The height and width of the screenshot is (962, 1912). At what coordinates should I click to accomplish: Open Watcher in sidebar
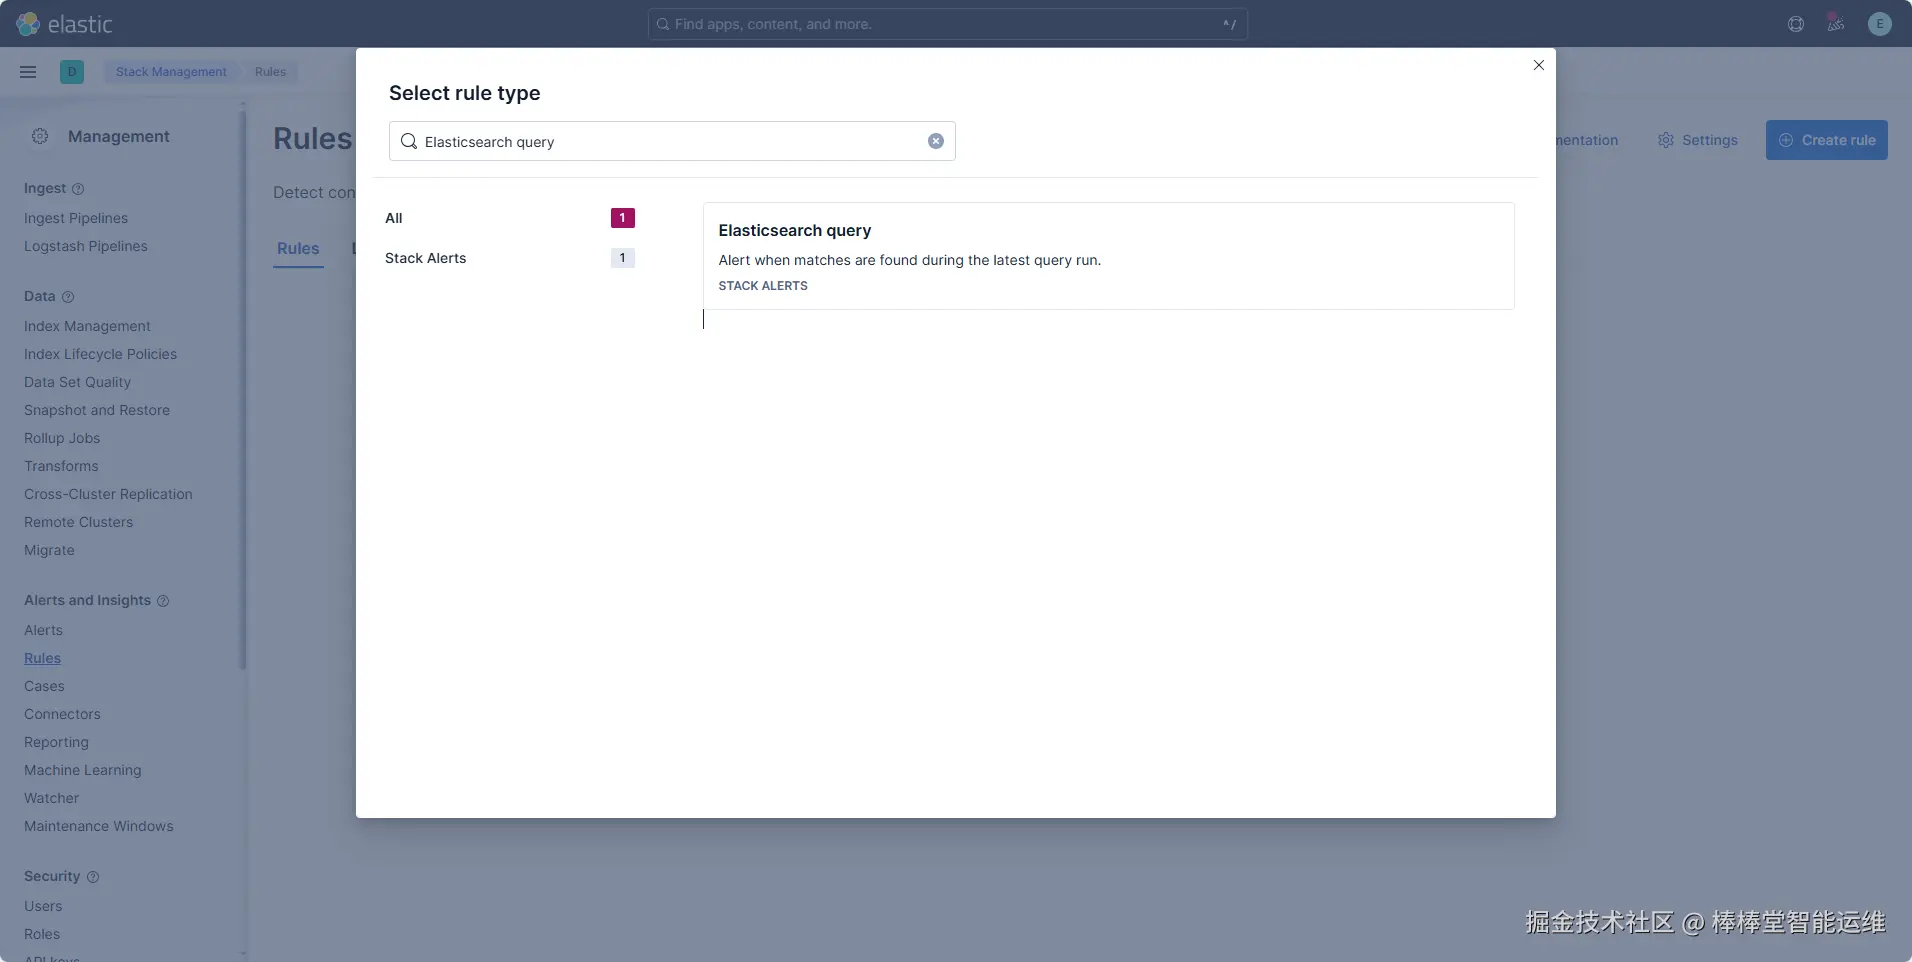51,798
